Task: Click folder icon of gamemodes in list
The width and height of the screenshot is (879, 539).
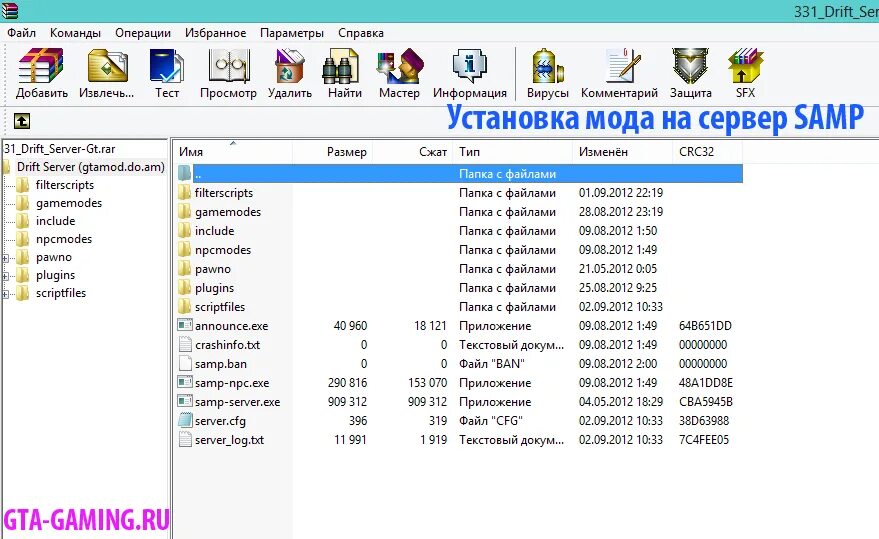Action: point(184,212)
